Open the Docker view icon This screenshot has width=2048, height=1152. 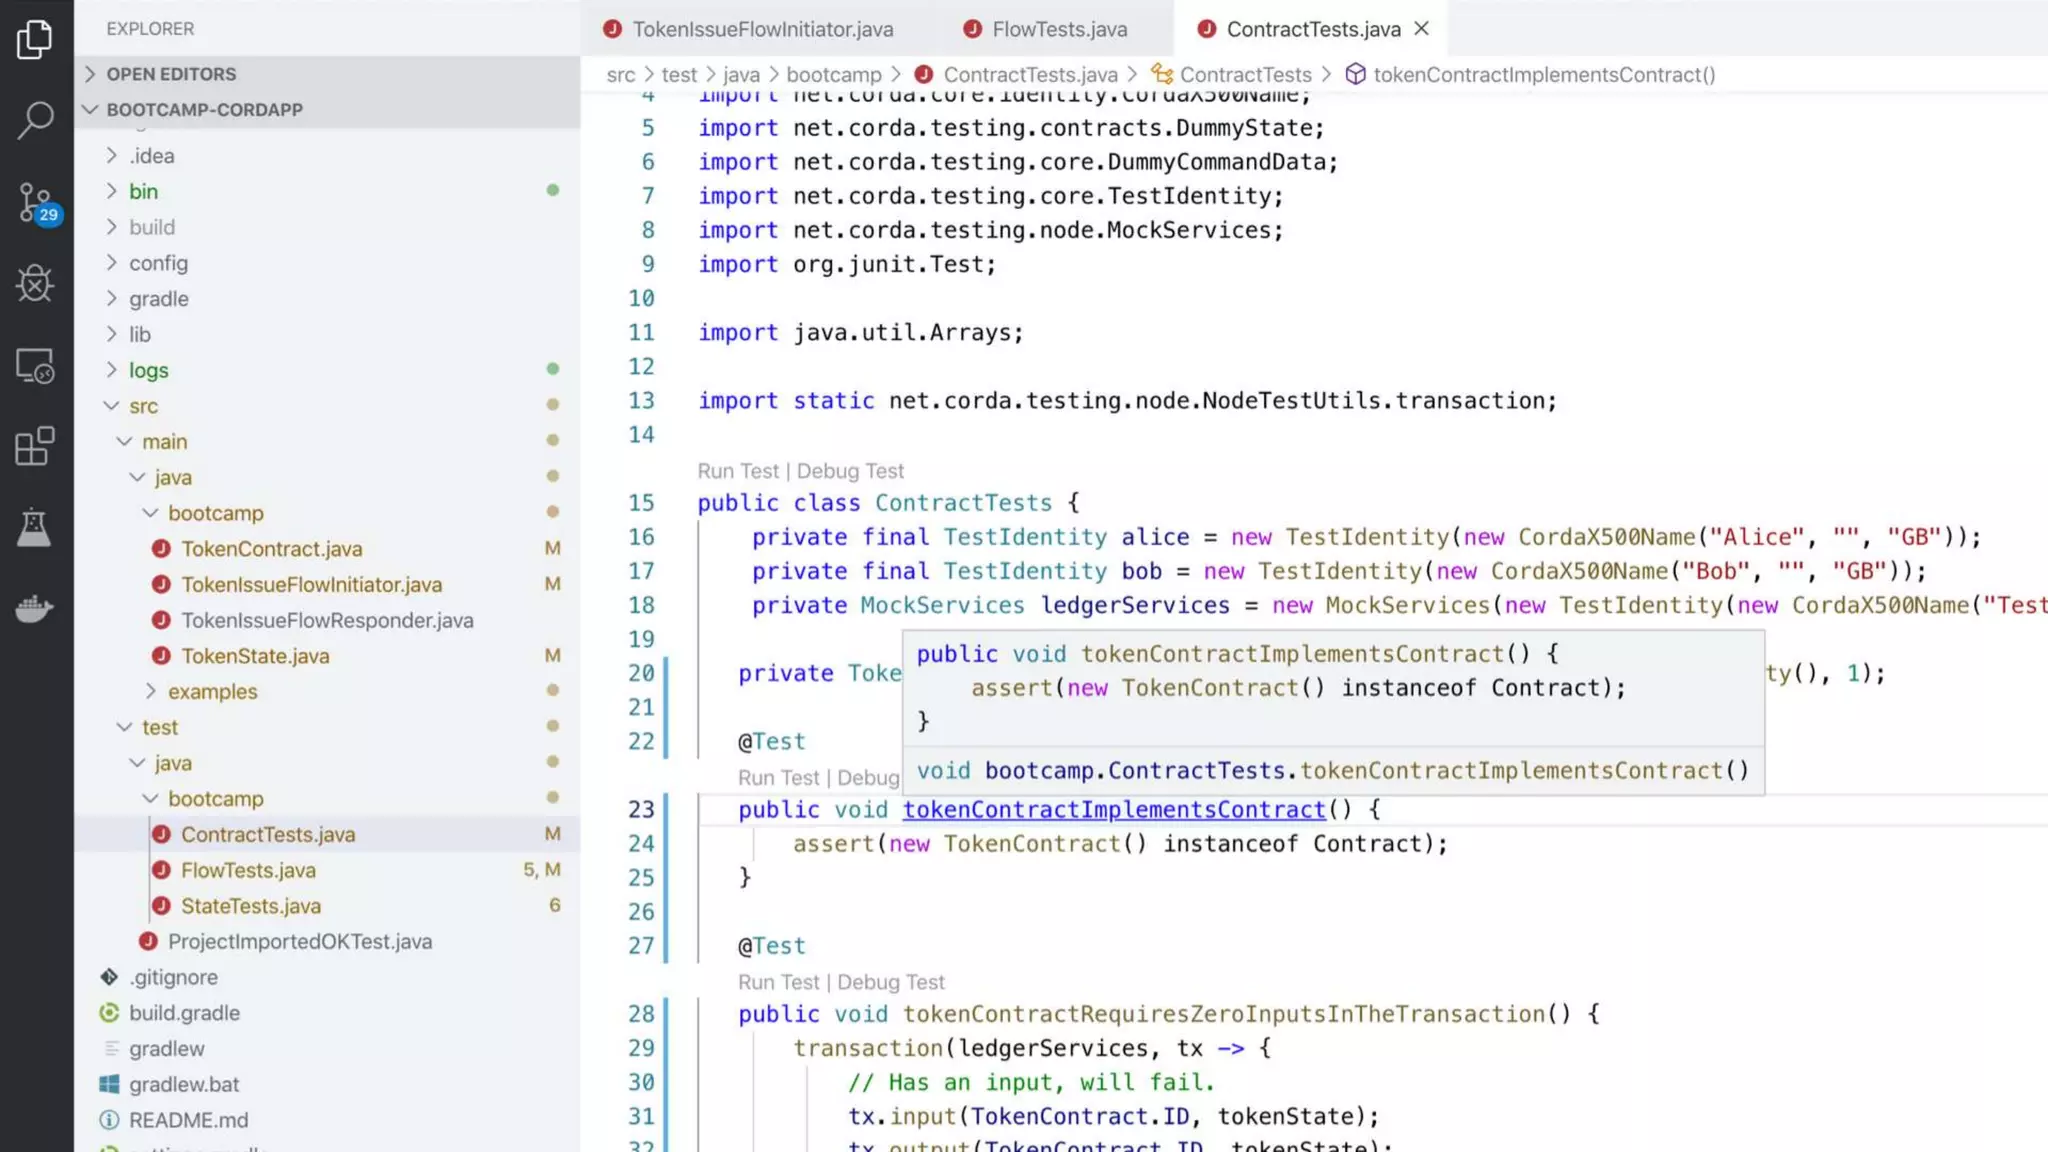tap(35, 608)
